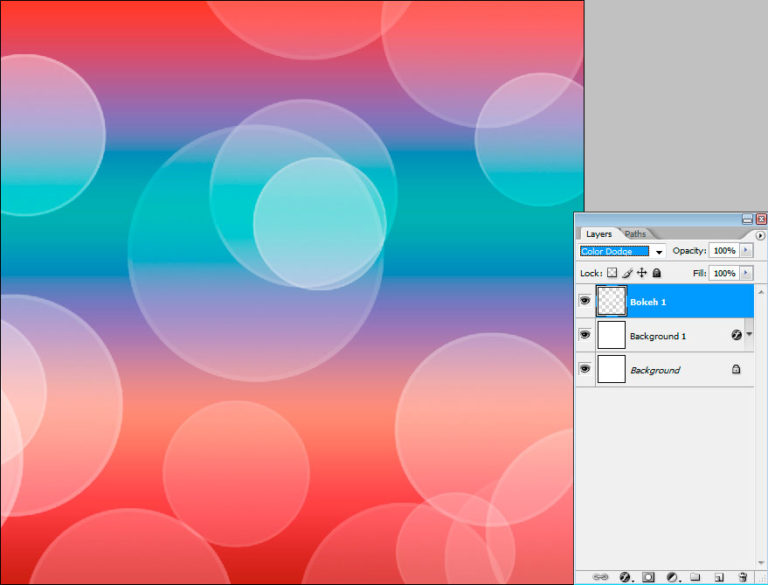Lock layer position
This screenshot has height=585, width=768.
[x=642, y=272]
